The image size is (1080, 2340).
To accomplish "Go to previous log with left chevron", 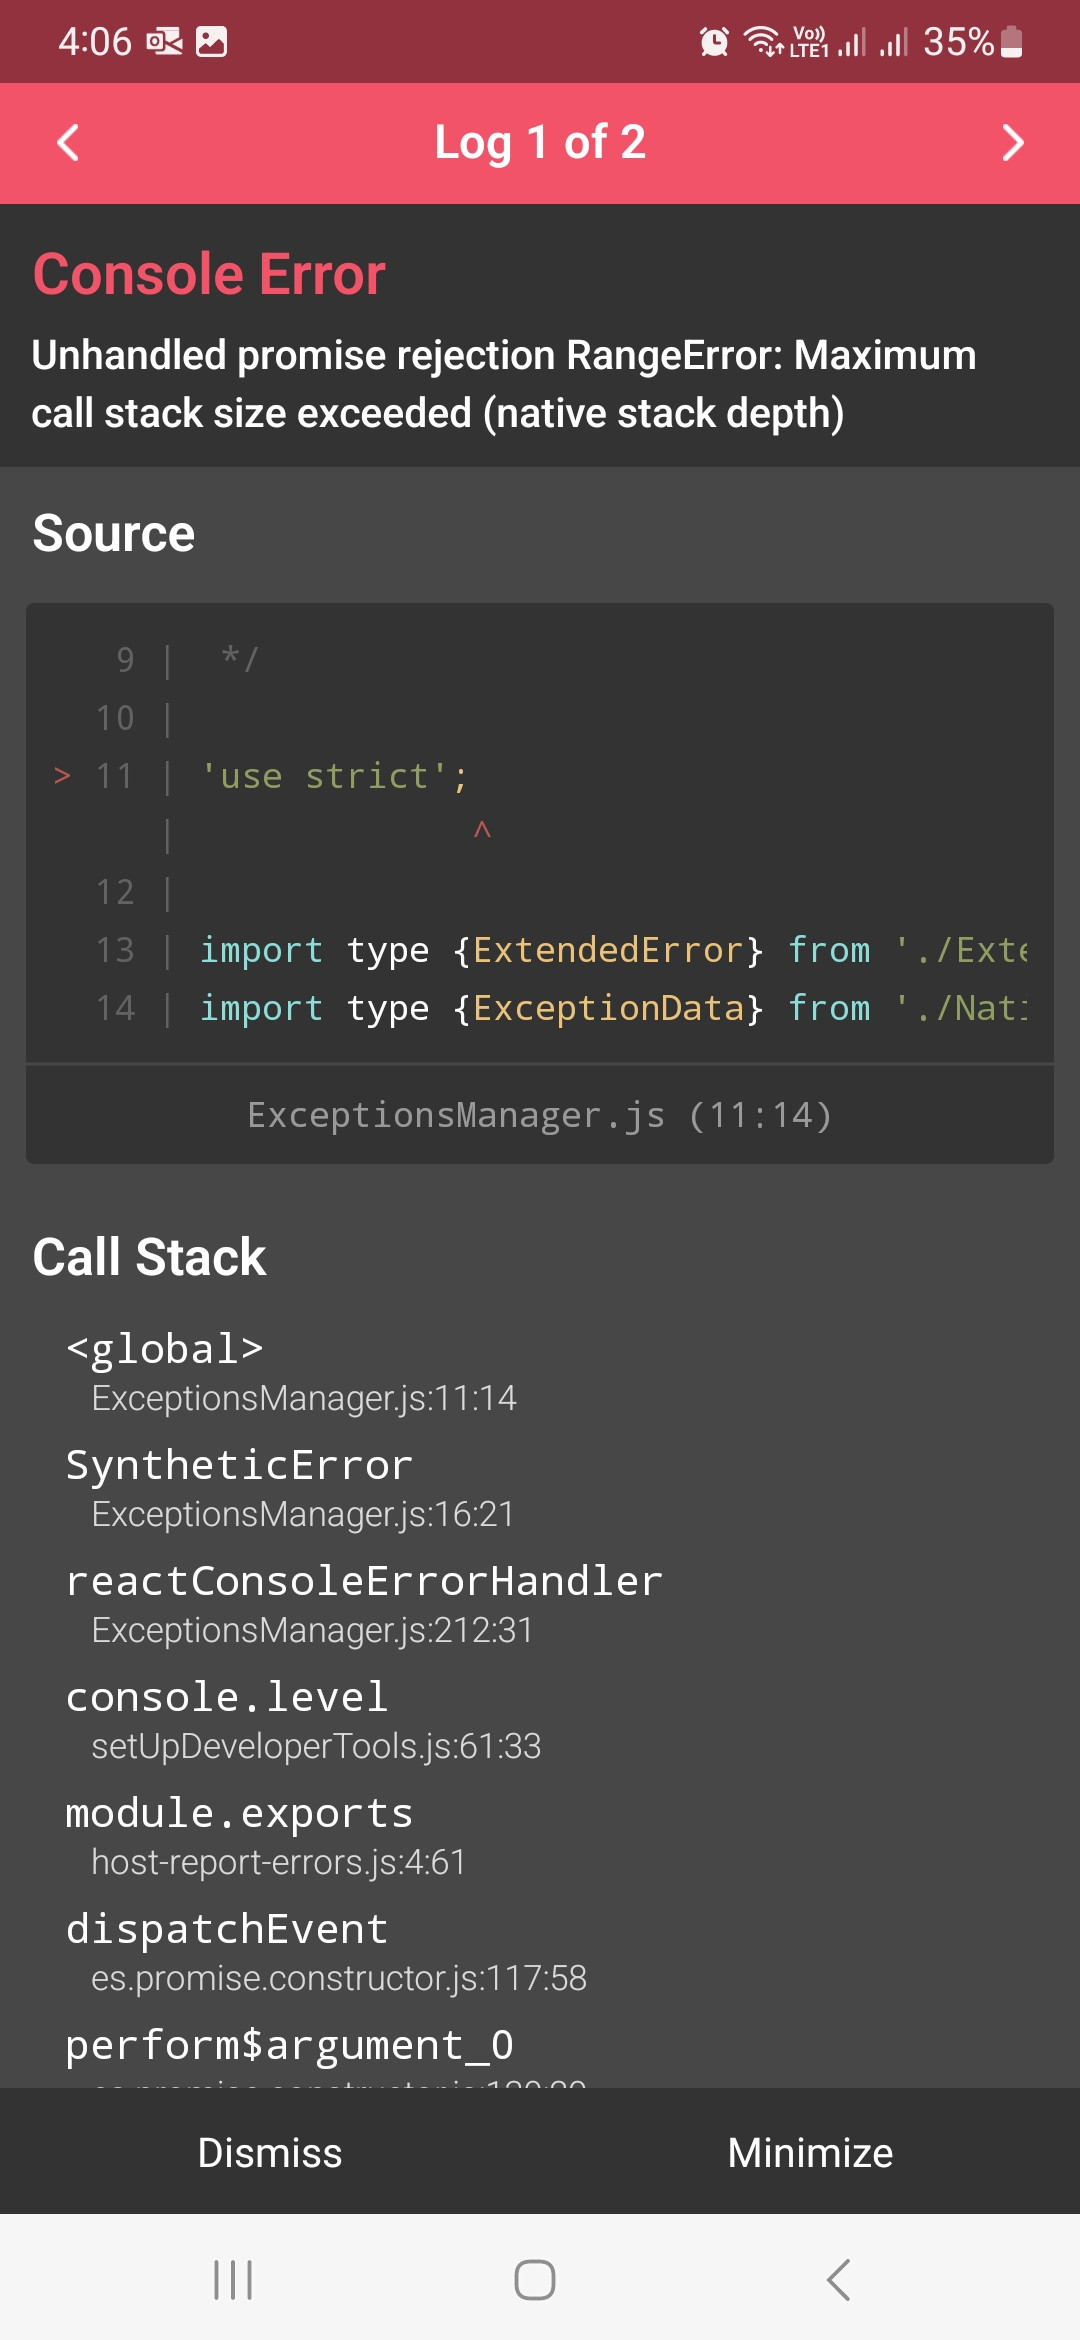I will (68, 143).
